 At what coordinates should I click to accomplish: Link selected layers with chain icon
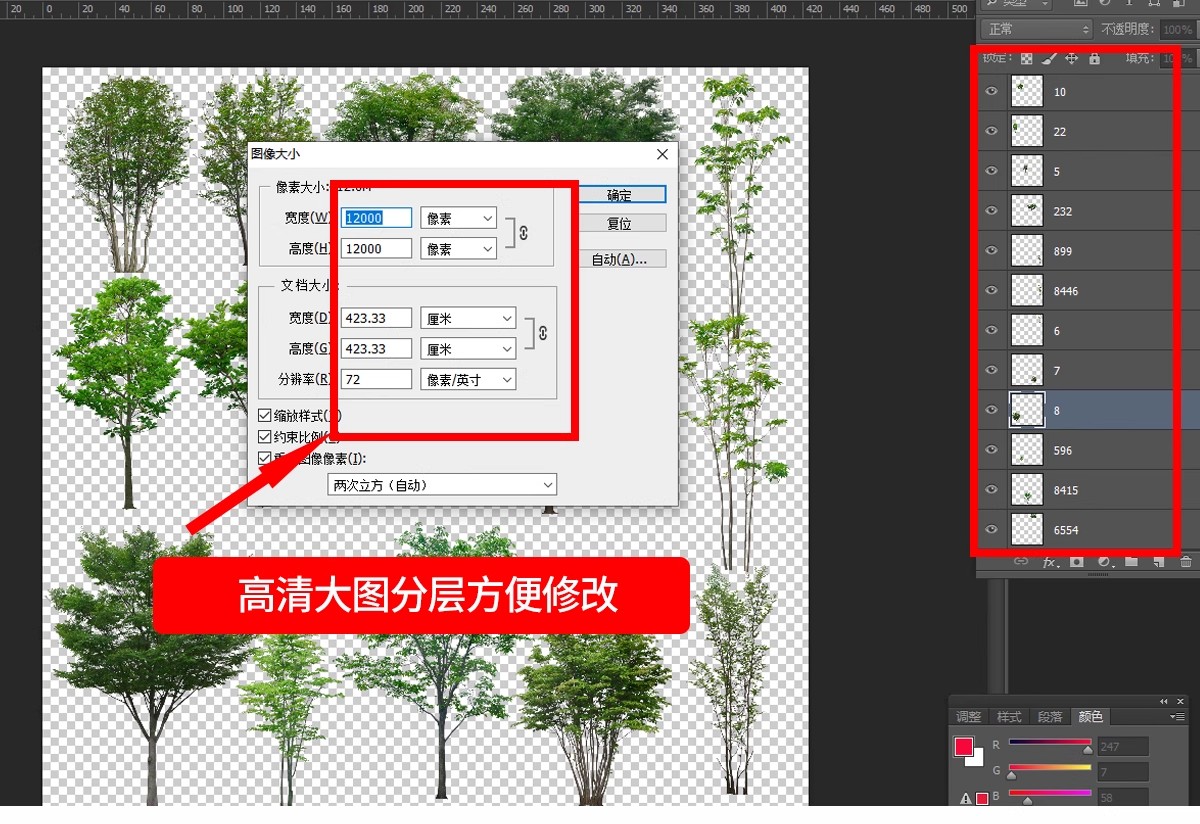click(x=1022, y=562)
